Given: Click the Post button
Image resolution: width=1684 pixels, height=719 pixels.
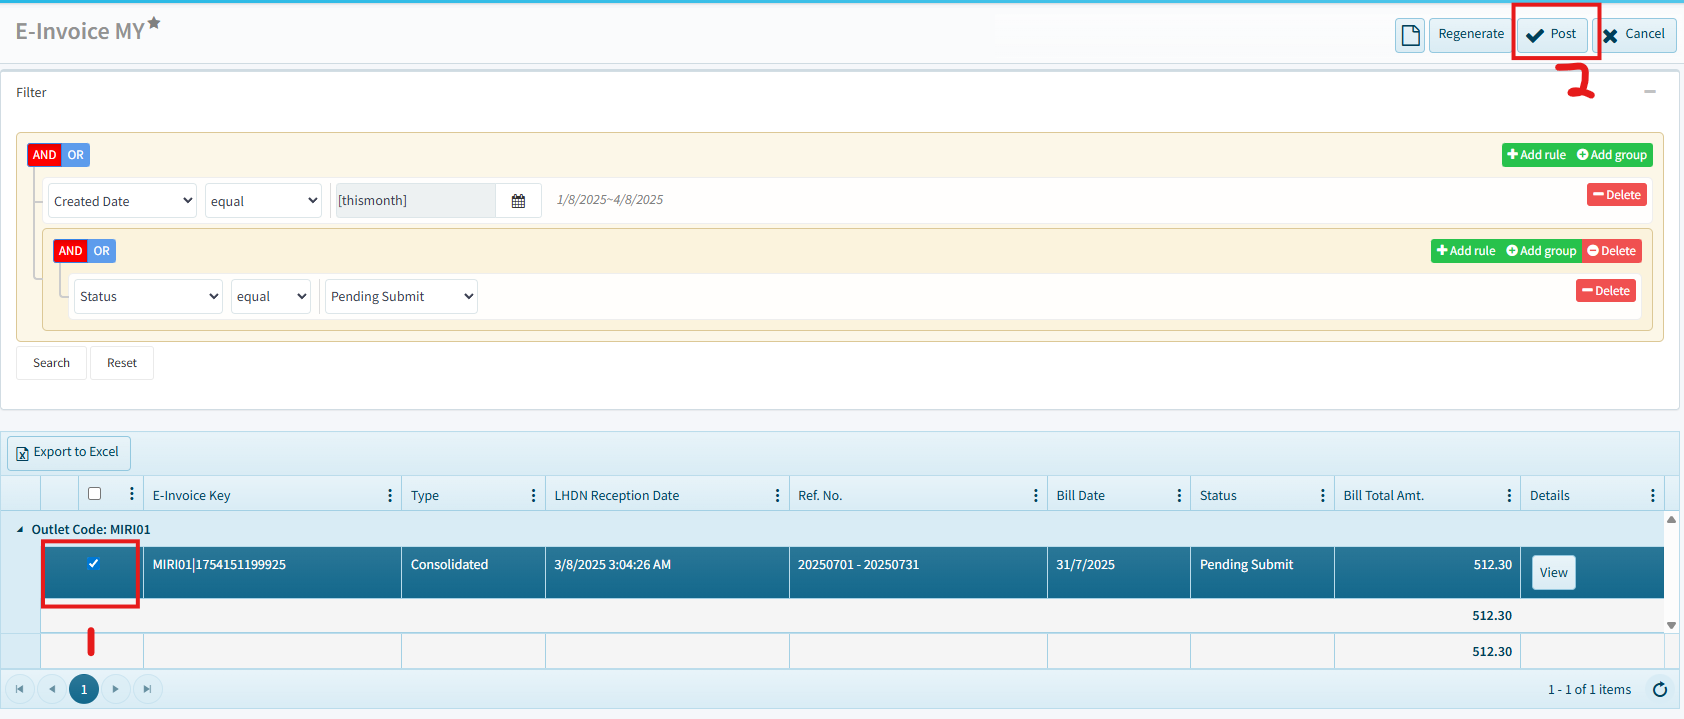Looking at the screenshot, I should 1552,35.
